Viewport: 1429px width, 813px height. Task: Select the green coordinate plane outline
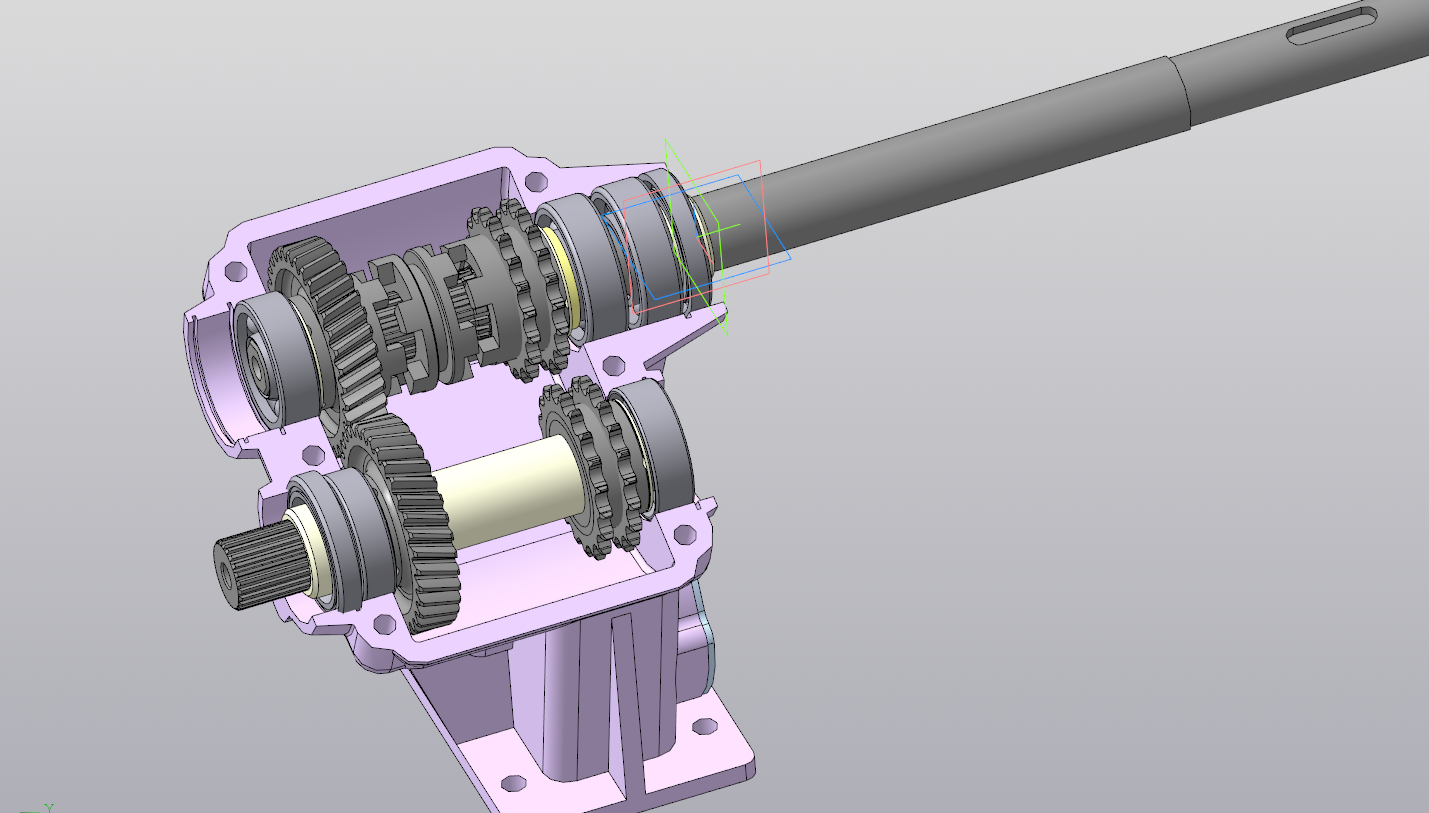(x=695, y=235)
